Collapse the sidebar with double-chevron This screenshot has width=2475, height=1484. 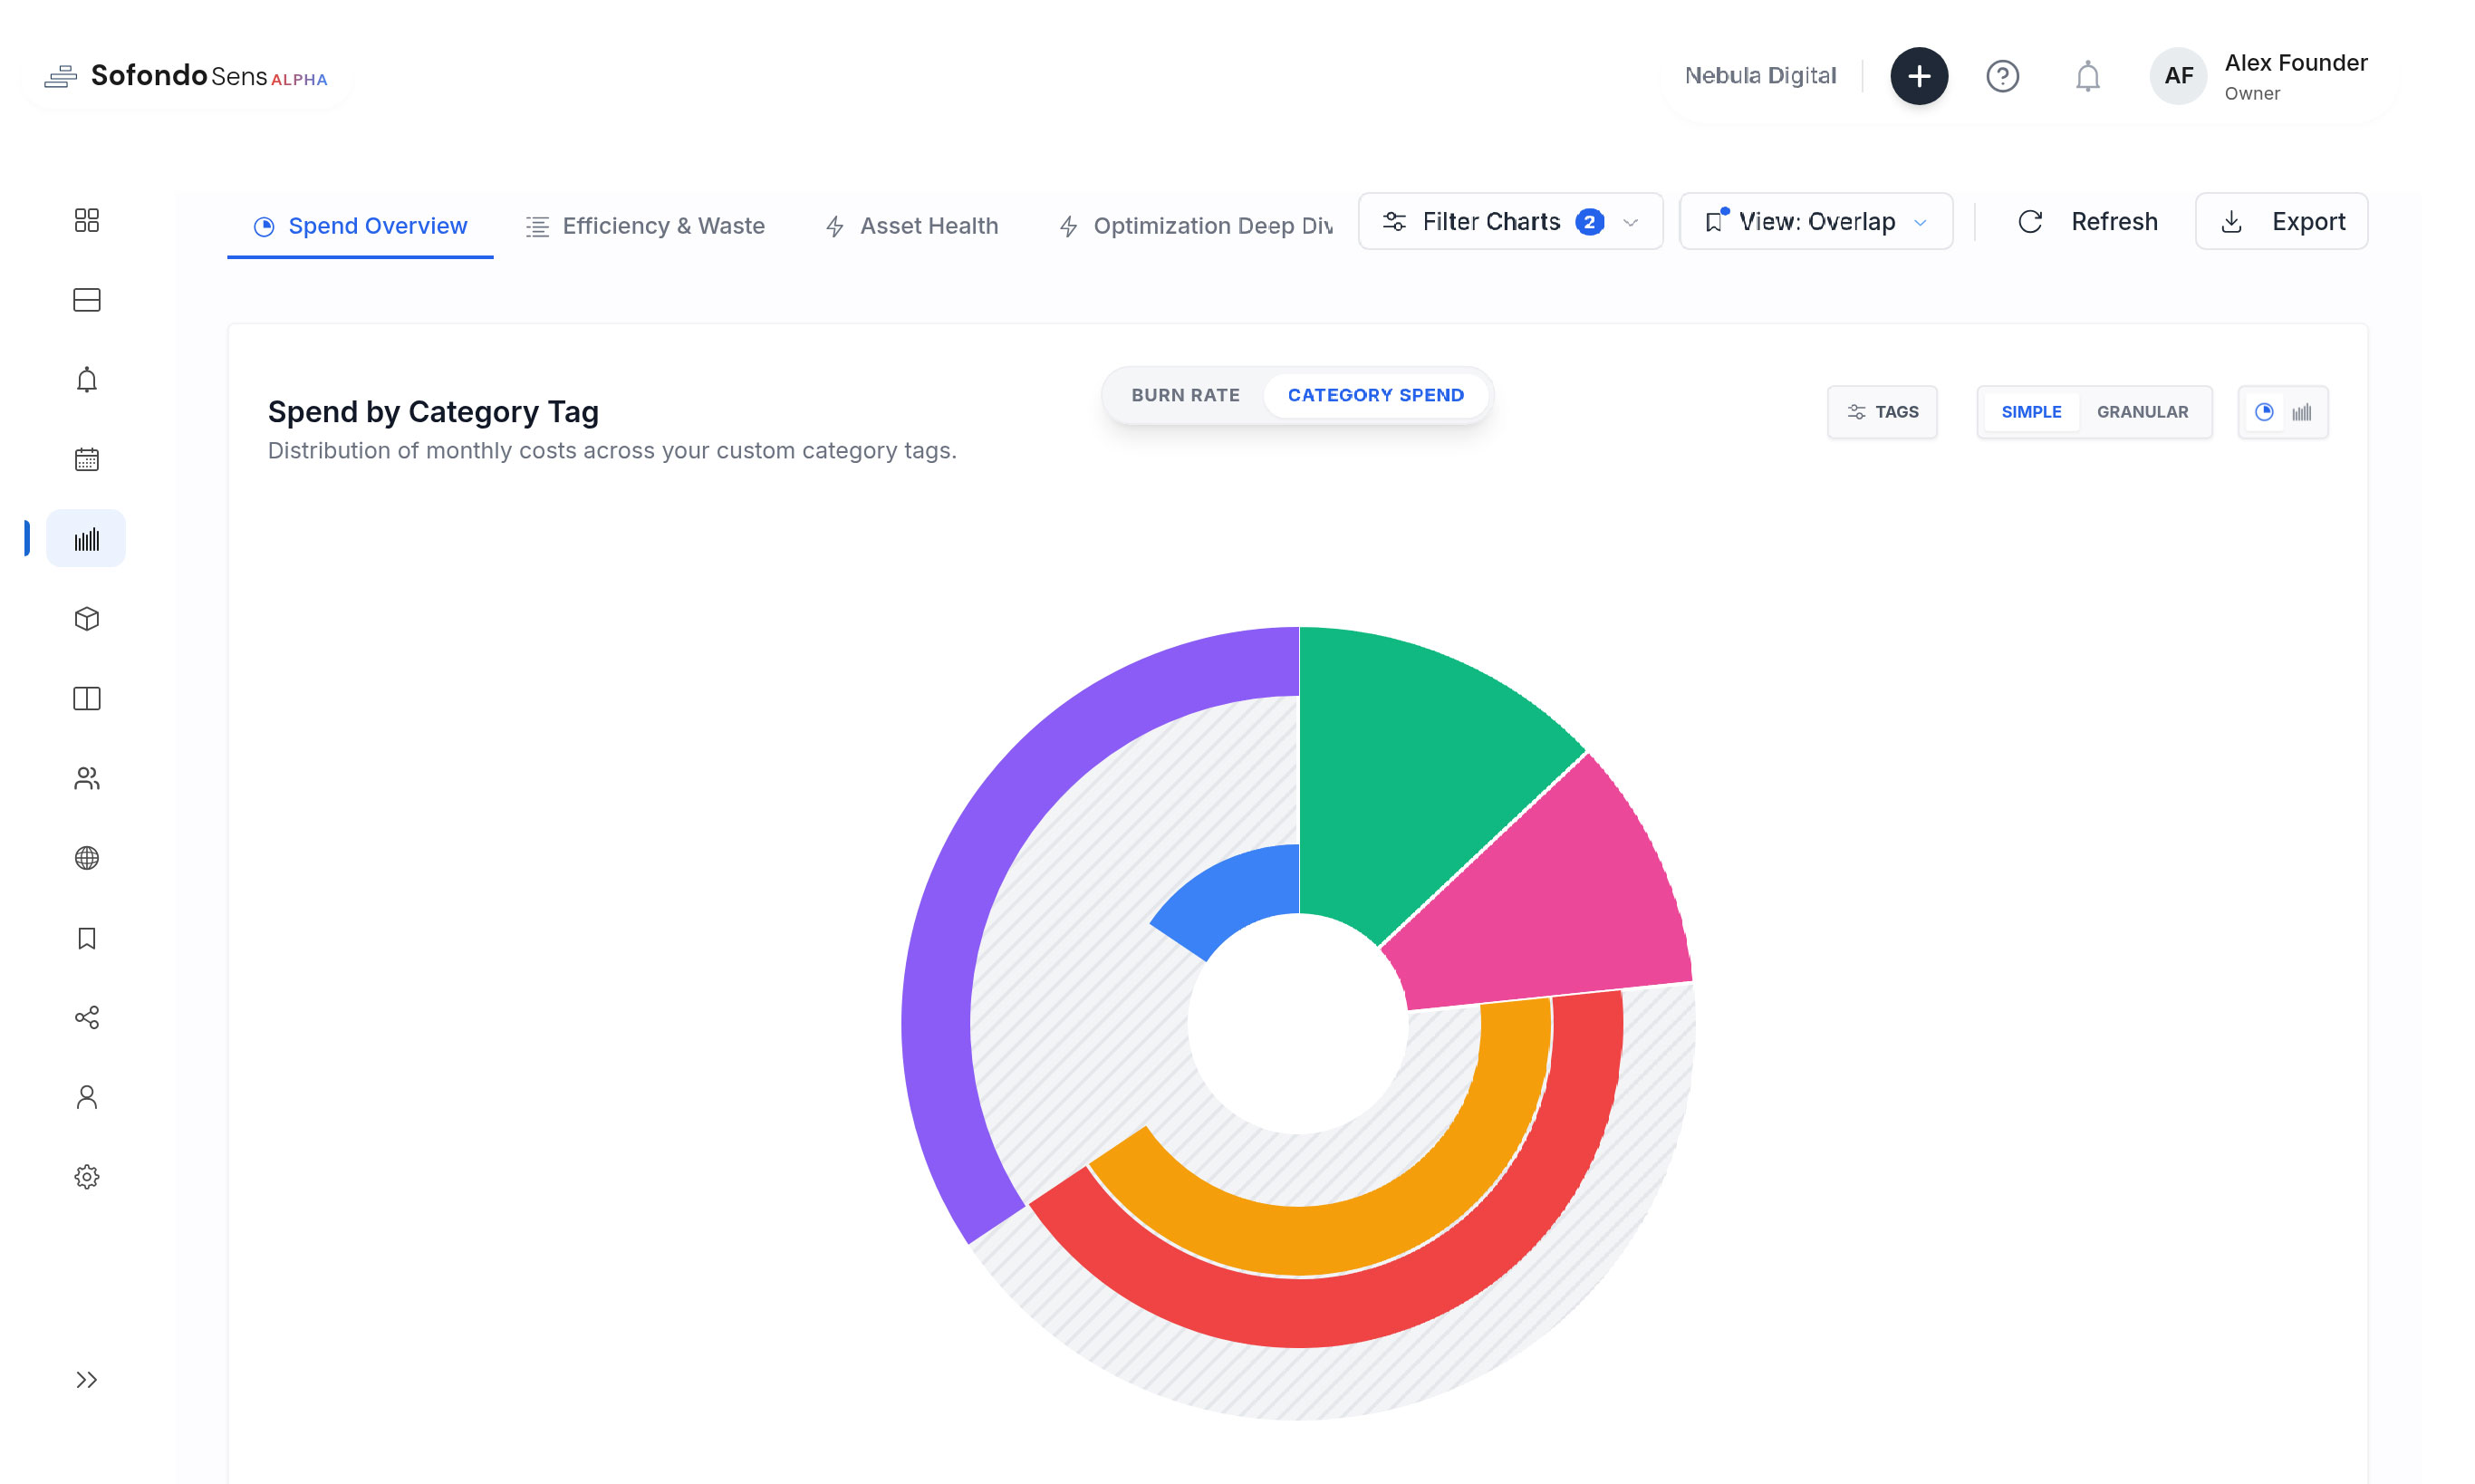click(86, 1379)
